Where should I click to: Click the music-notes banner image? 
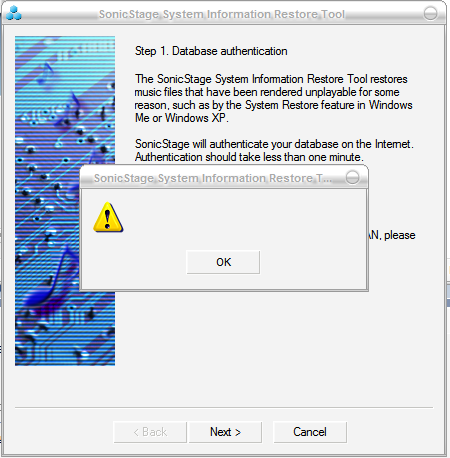(65, 201)
